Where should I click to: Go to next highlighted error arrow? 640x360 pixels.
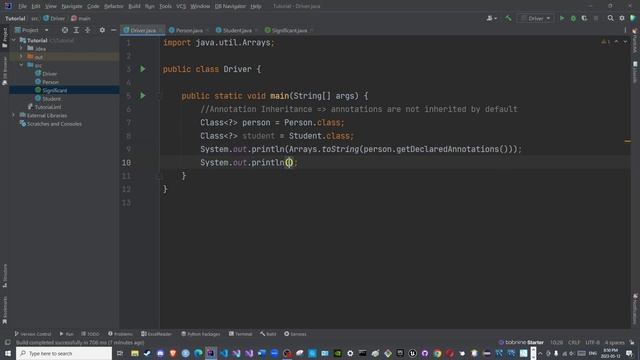click(625, 42)
